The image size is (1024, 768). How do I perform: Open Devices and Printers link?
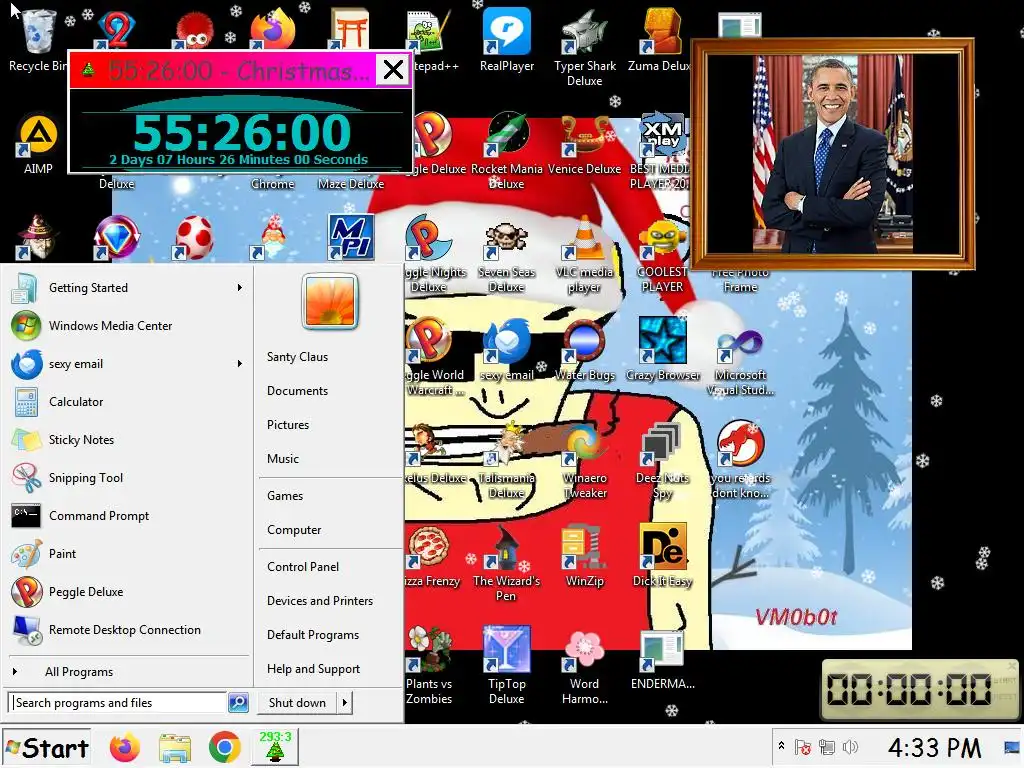click(320, 601)
